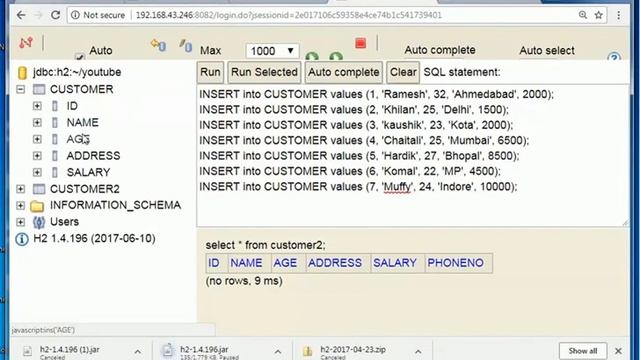Click the INFORMATION_SCHEMA folder icon
The width and height of the screenshot is (640, 360).
point(37,206)
